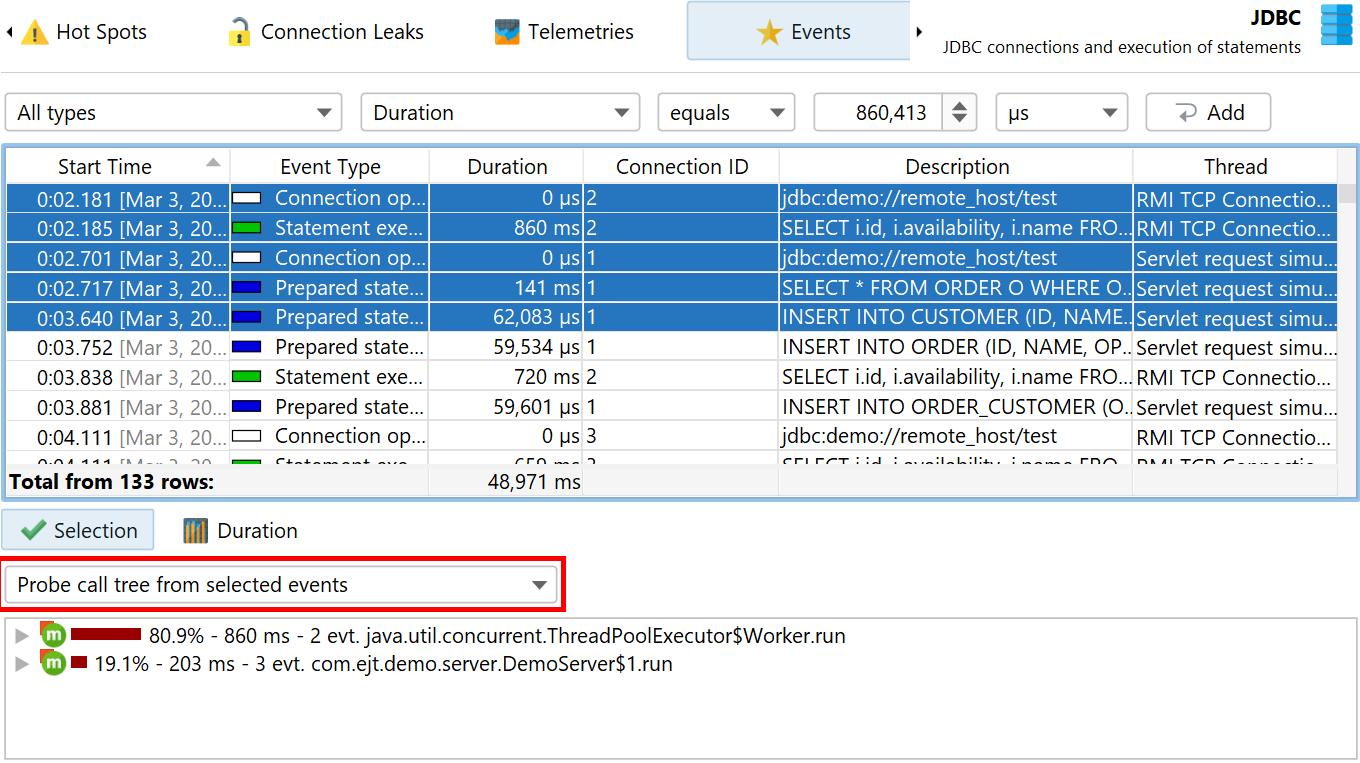Click the Hot Spots warning icon
1360x763 pixels.
point(35,32)
